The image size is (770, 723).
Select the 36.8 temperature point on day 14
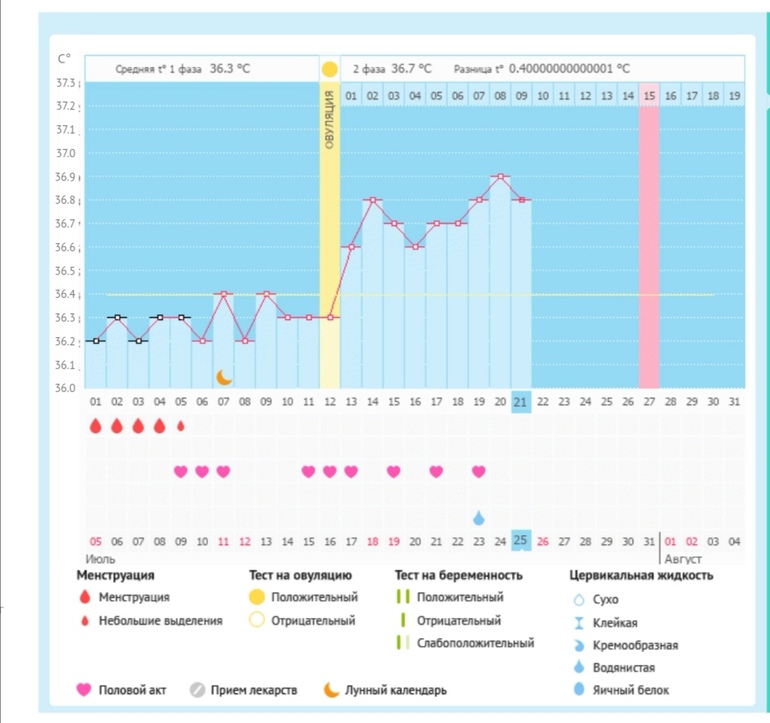coord(372,200)
